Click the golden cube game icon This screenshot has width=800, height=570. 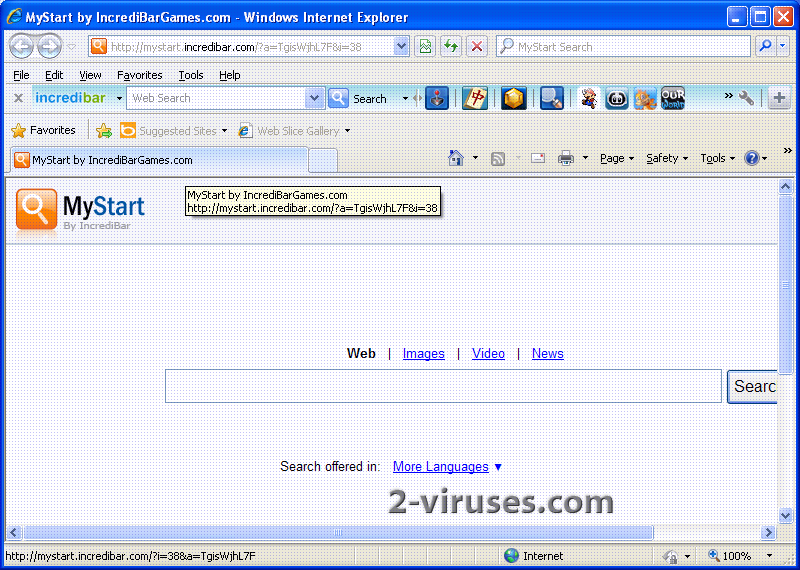tap(513, 98)
